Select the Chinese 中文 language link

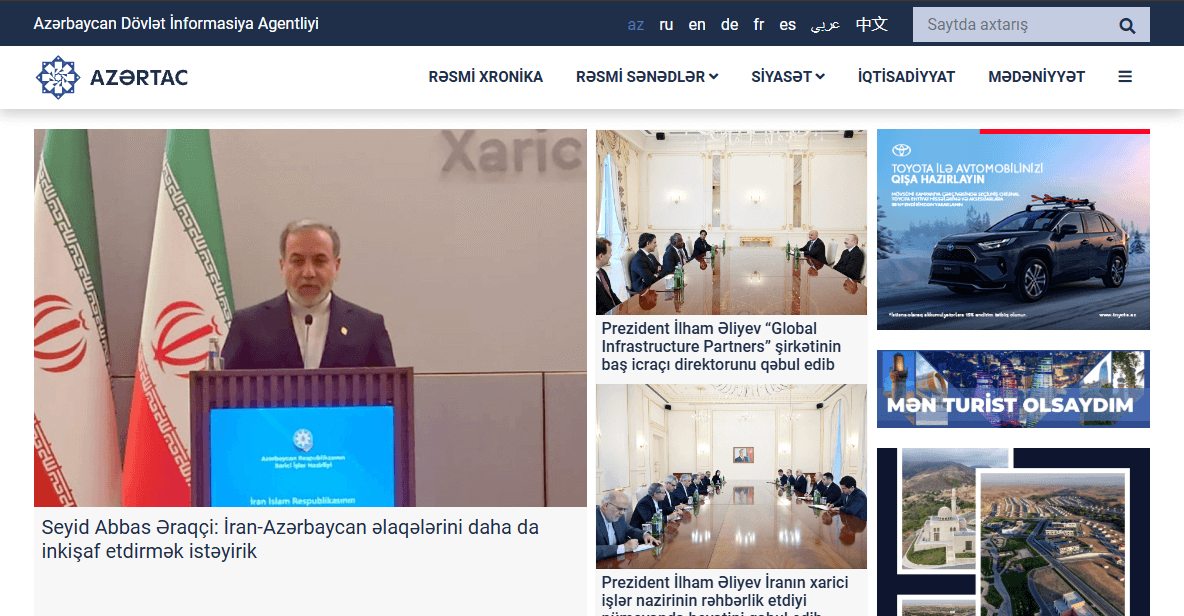[x=871, y=24]
